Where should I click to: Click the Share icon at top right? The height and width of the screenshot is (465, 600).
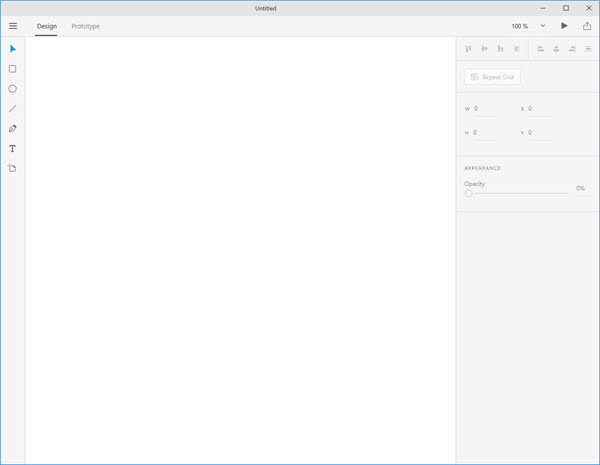point(587,26)
